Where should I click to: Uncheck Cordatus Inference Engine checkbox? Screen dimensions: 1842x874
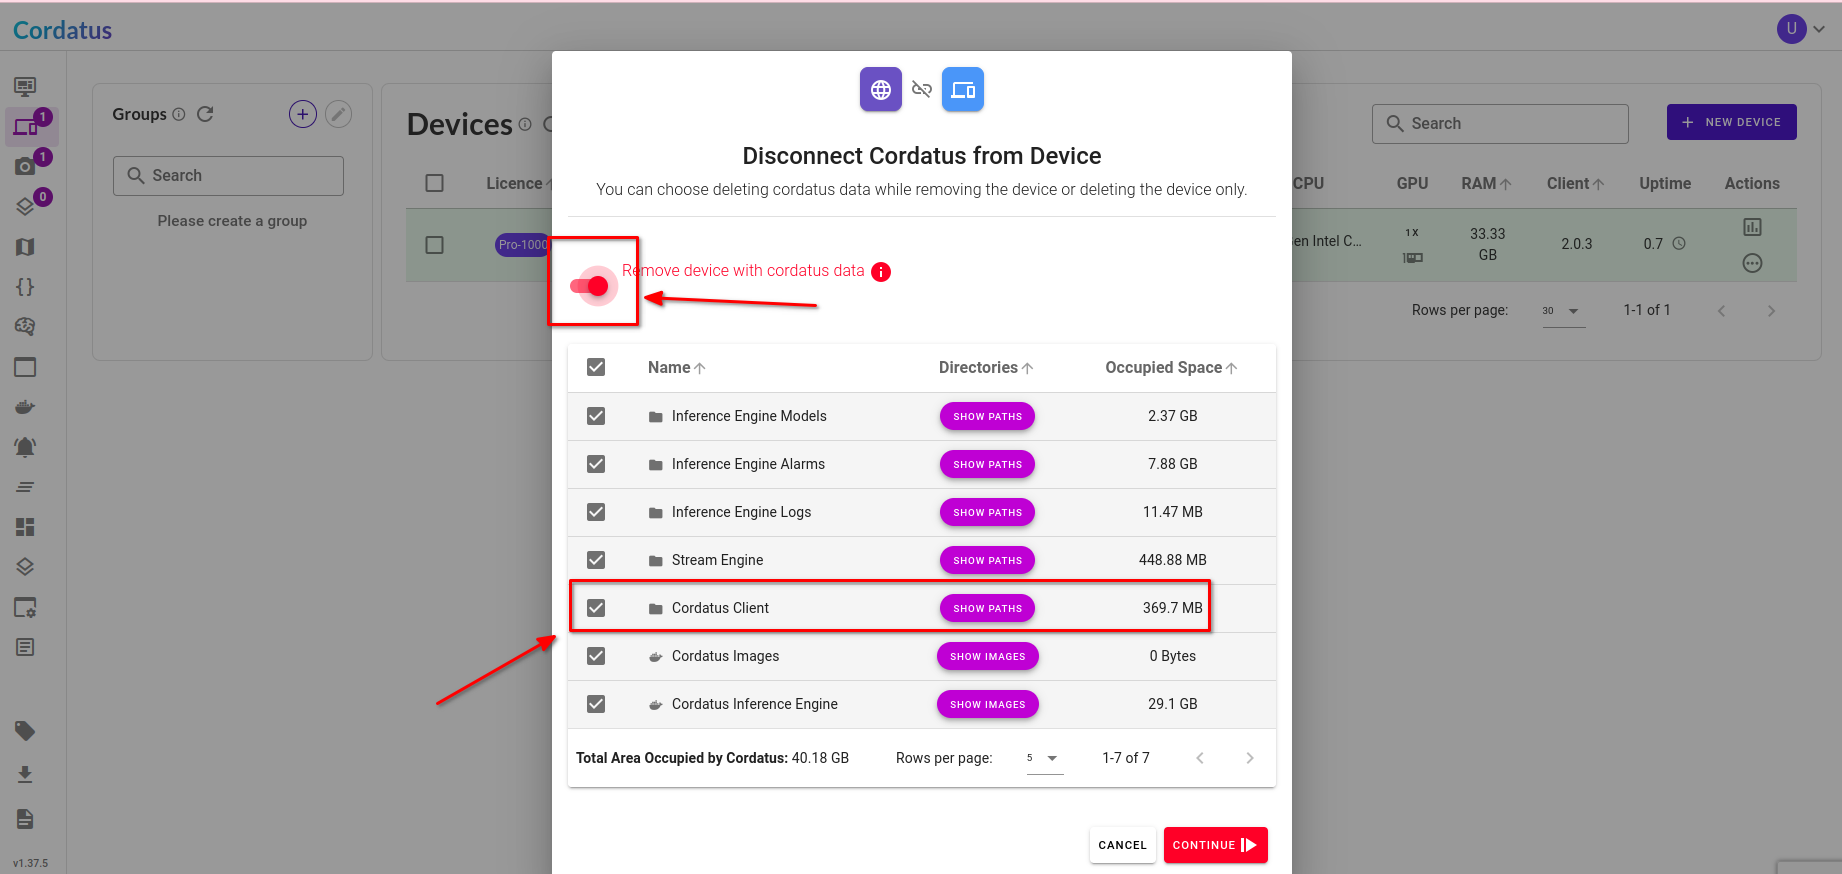(596, 704)
